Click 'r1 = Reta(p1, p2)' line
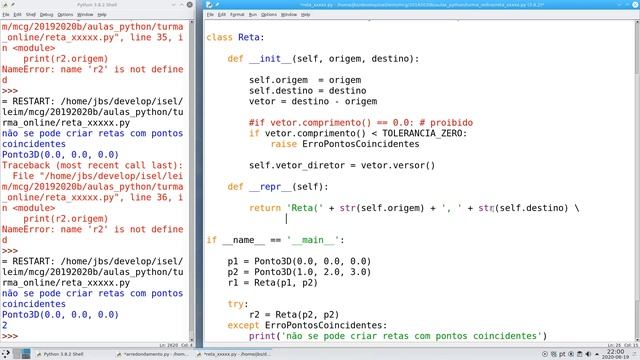Image resolution: width=640 pixels, height=360 pixels. 272,282
